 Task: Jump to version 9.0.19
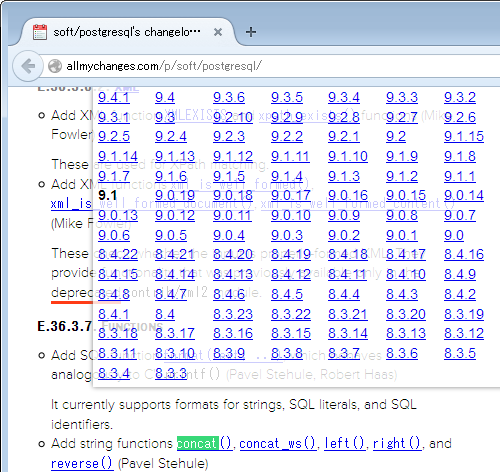click(x=175, y=195)
